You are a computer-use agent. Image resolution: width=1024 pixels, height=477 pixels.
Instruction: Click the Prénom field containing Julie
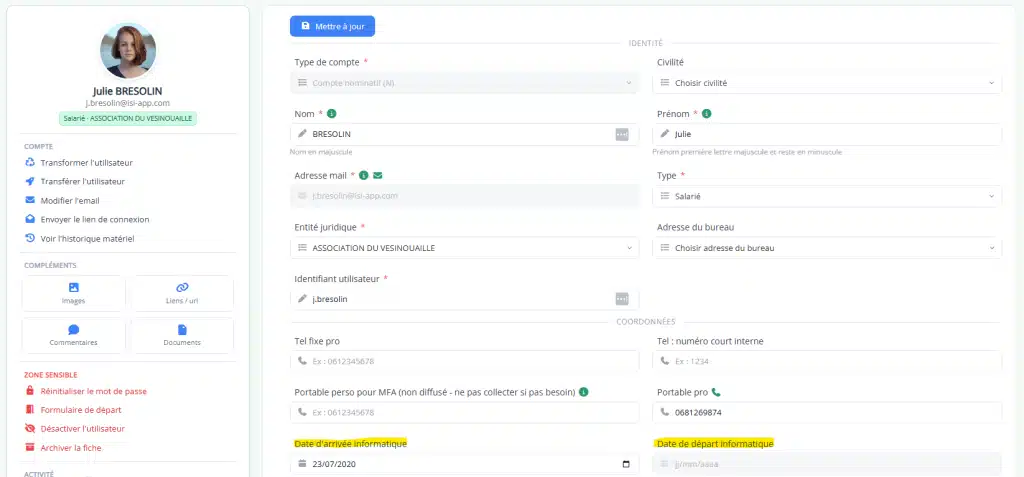[827, 134]
